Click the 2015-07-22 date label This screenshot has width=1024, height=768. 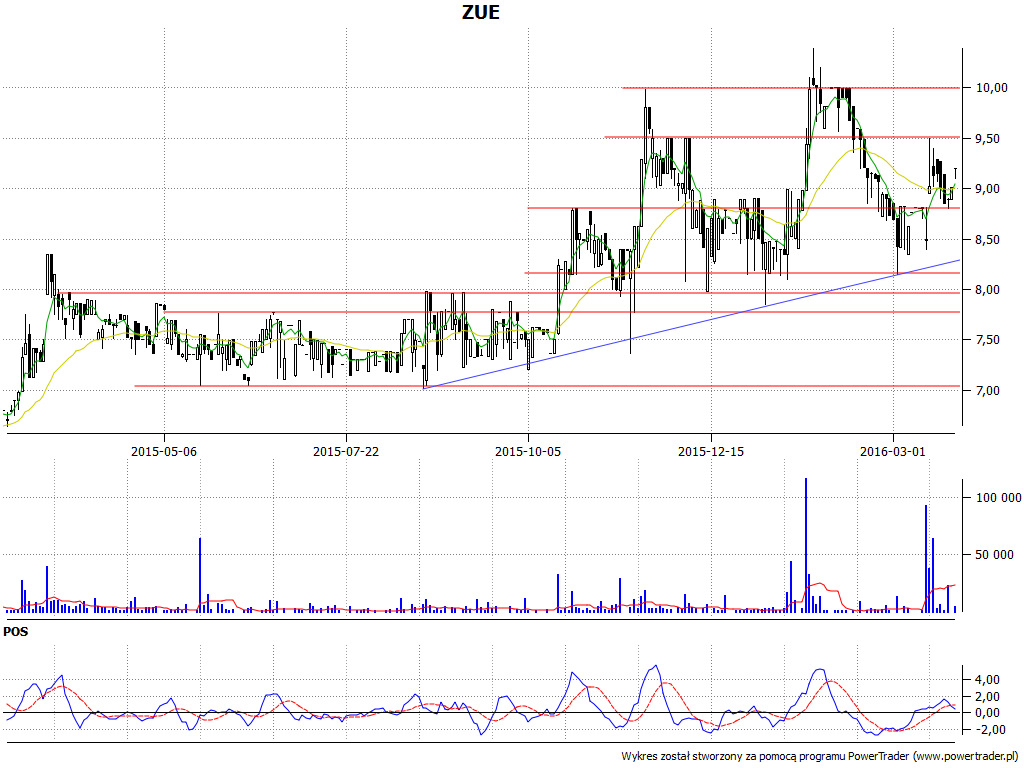click(x=346, y=451)
